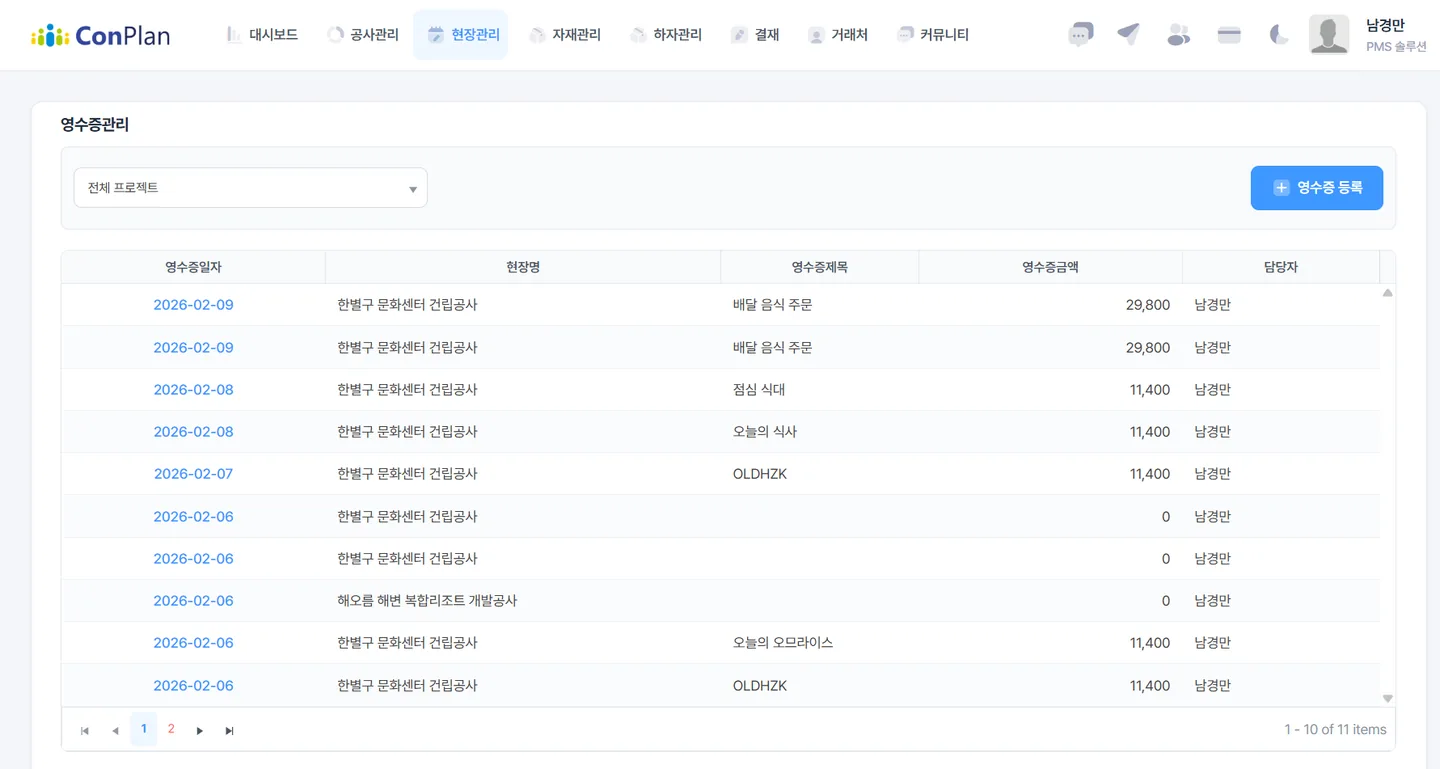
Task: Click the 영수증 등록 button
Action: (x=1317, y=188)
